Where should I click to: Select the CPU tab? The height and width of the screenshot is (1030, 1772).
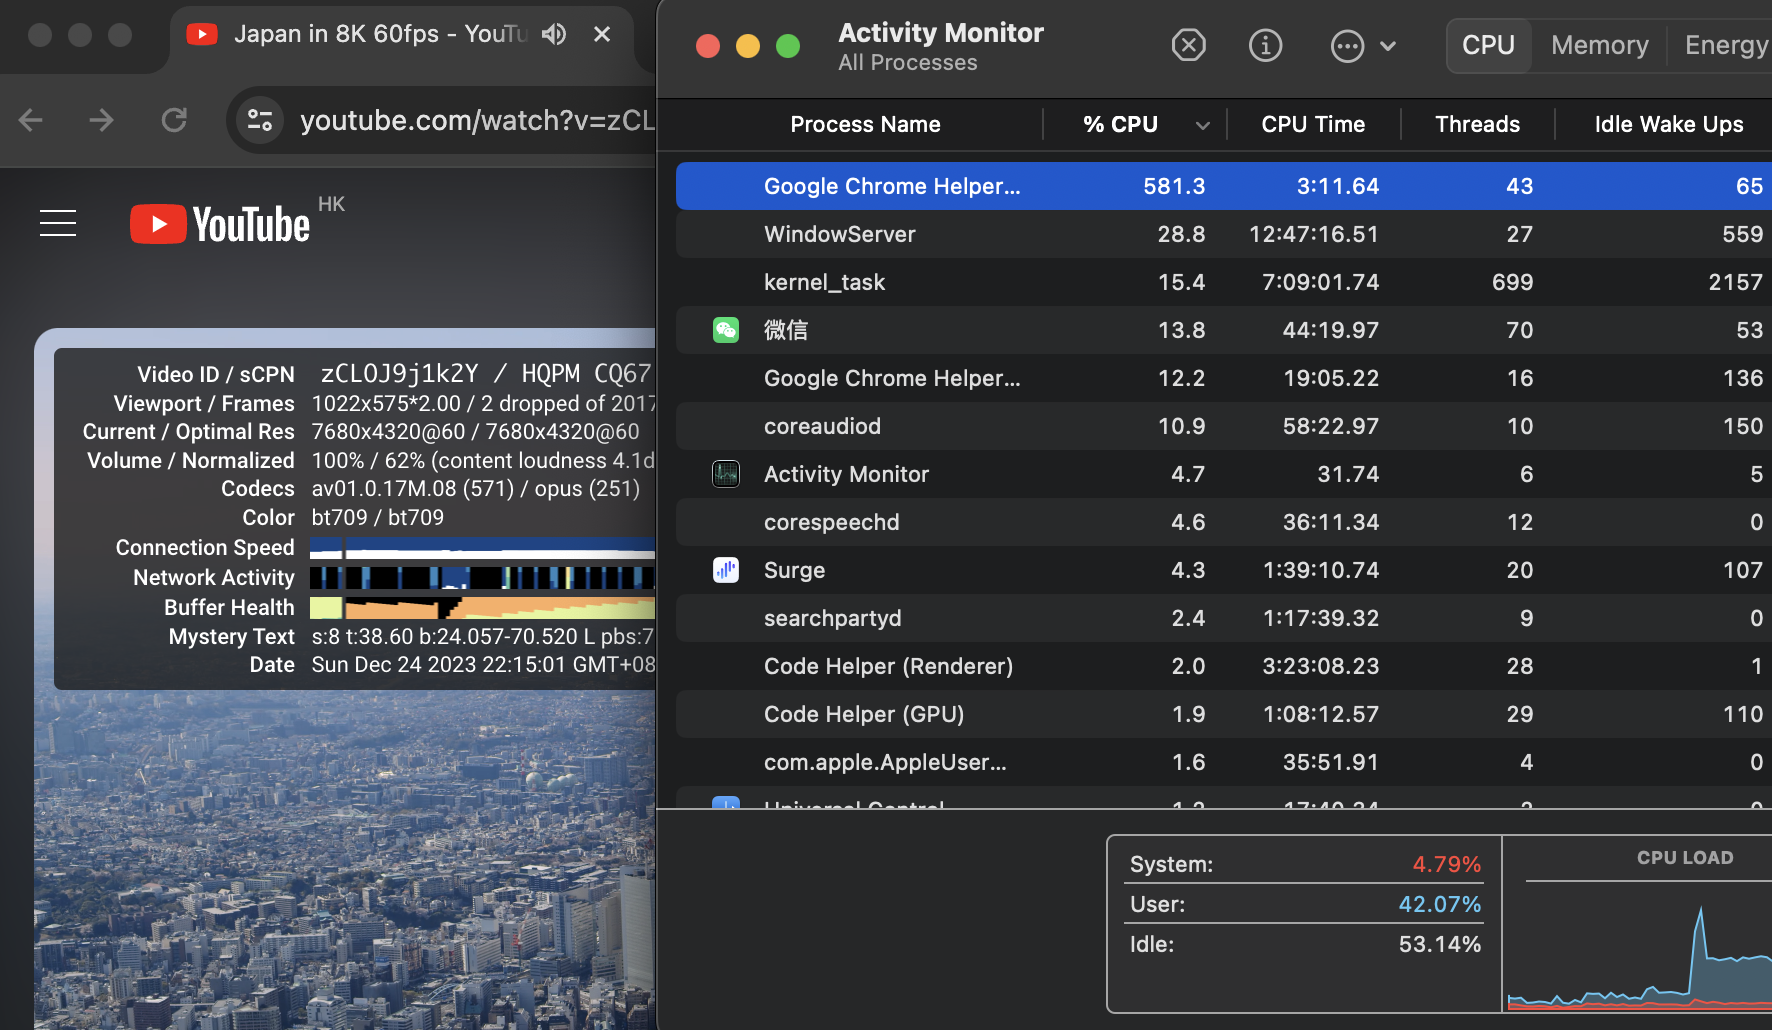pyautogui.click(x=1488, y=45)
